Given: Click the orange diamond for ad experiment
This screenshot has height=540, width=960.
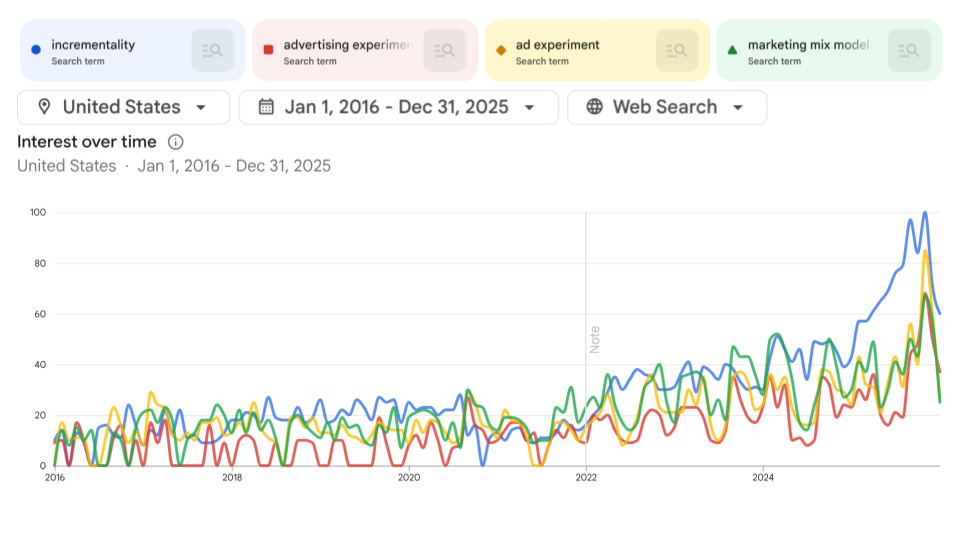Looking at the screenshot, I should (x=501, y=49).
